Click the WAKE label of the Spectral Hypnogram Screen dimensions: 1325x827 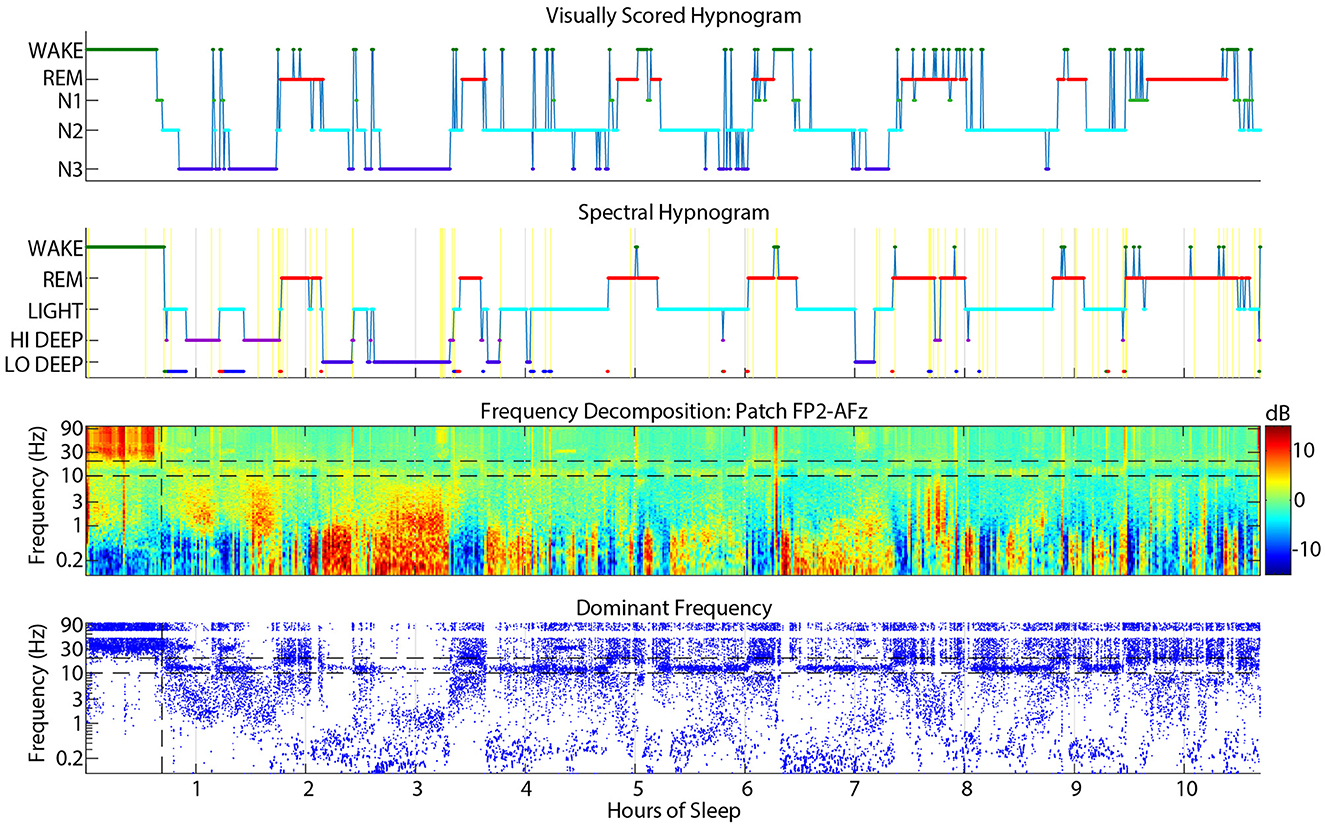[57, 247]
